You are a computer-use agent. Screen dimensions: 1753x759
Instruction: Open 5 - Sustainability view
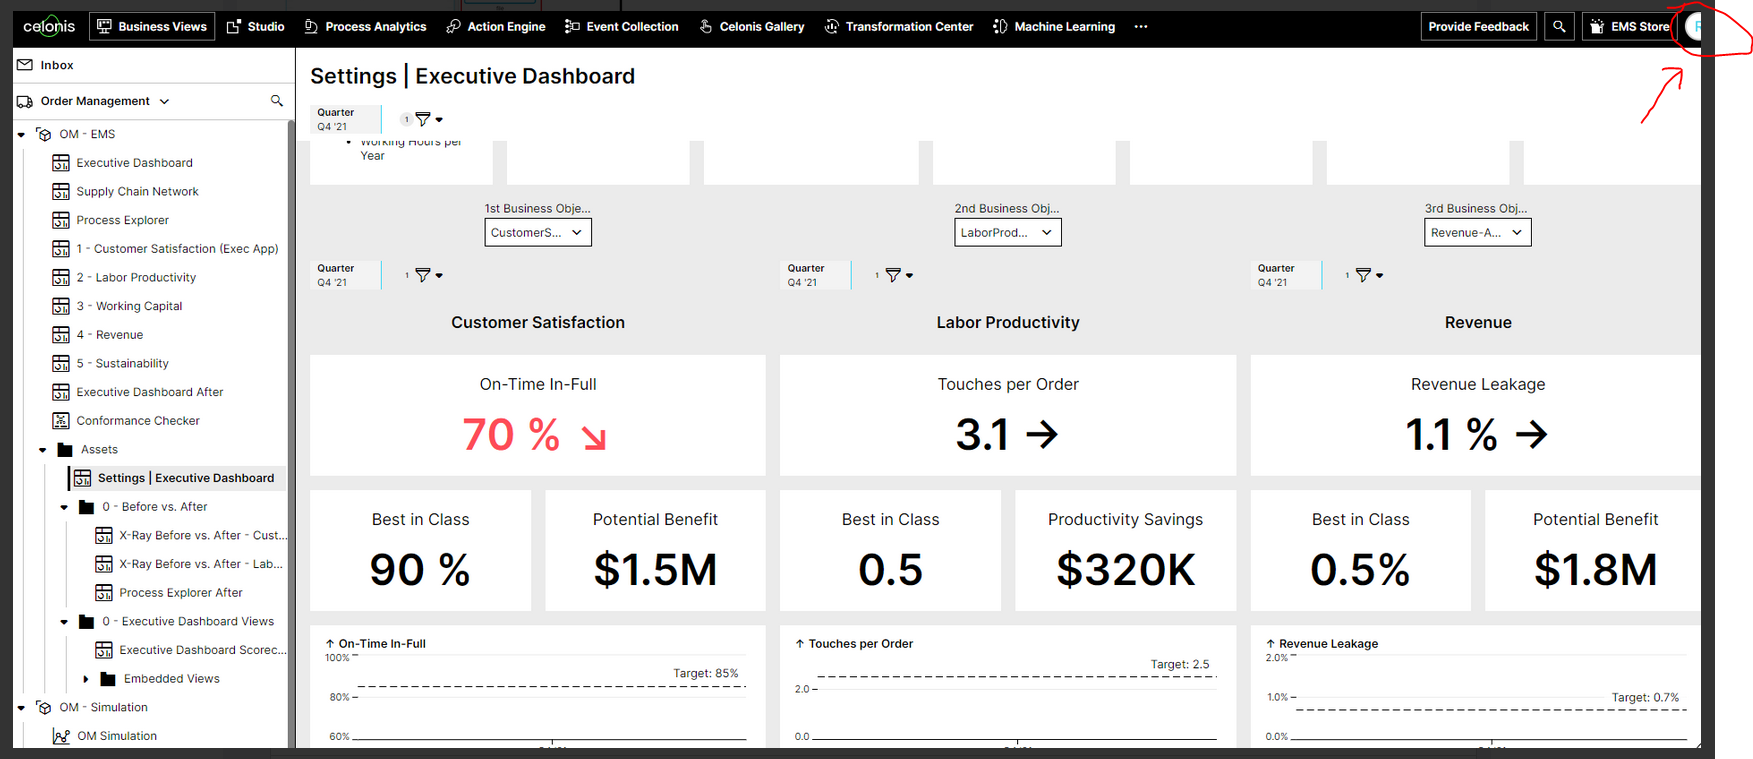click(x=122, y=364)
